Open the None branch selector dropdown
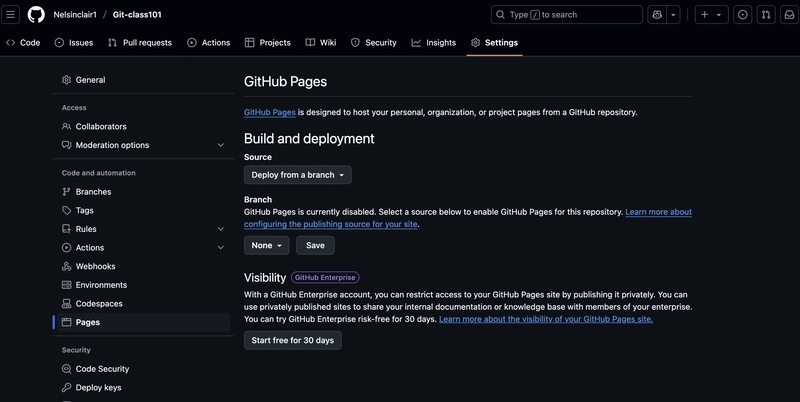 point(266,245)
